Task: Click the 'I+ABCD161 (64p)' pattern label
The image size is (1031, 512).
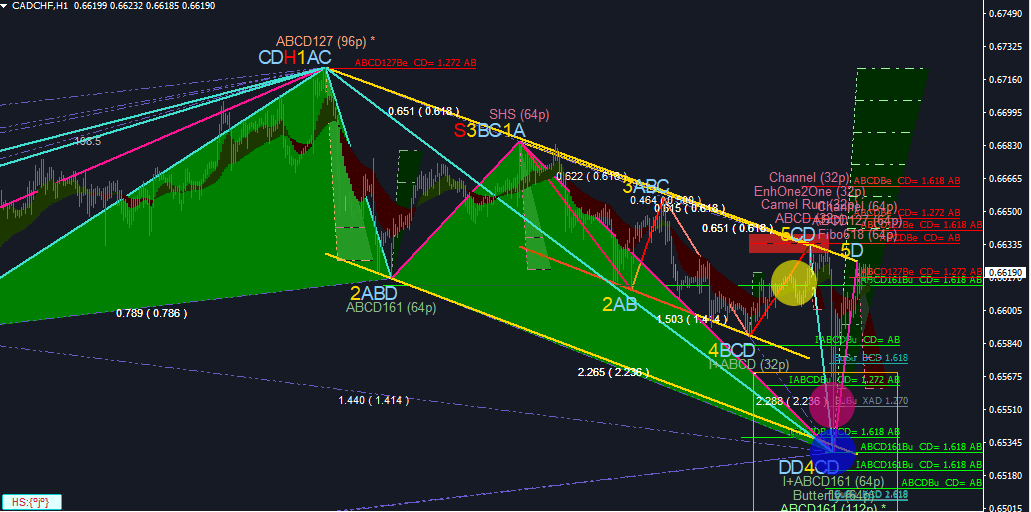Action: [833, 482]
